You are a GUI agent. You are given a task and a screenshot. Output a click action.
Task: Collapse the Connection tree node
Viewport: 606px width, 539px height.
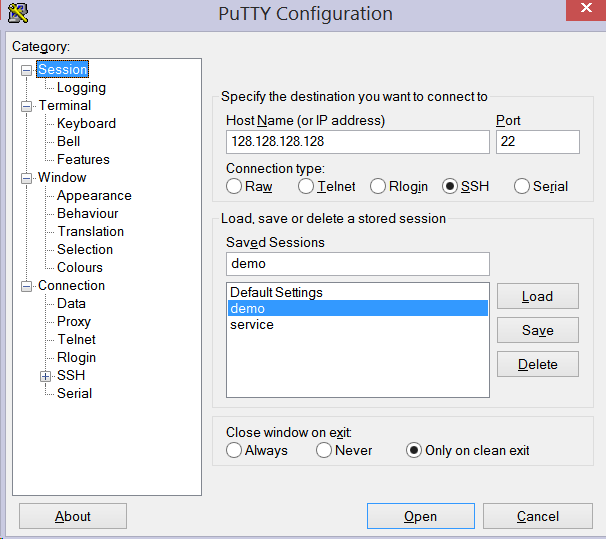point(26,286)
